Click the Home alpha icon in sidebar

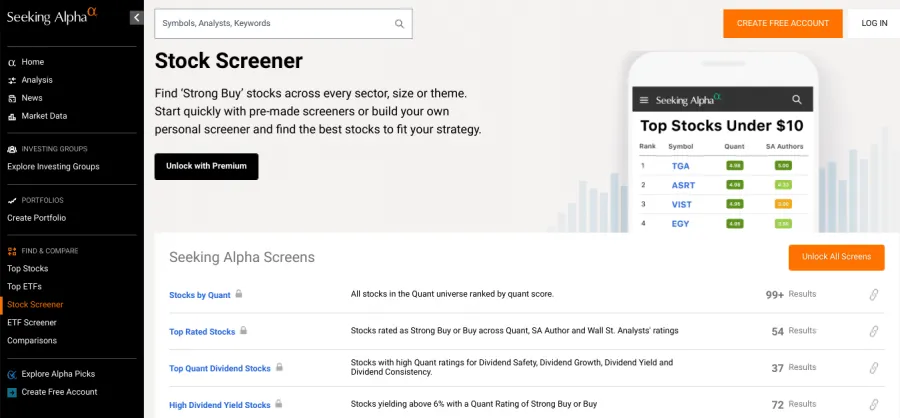pos(11,63)
